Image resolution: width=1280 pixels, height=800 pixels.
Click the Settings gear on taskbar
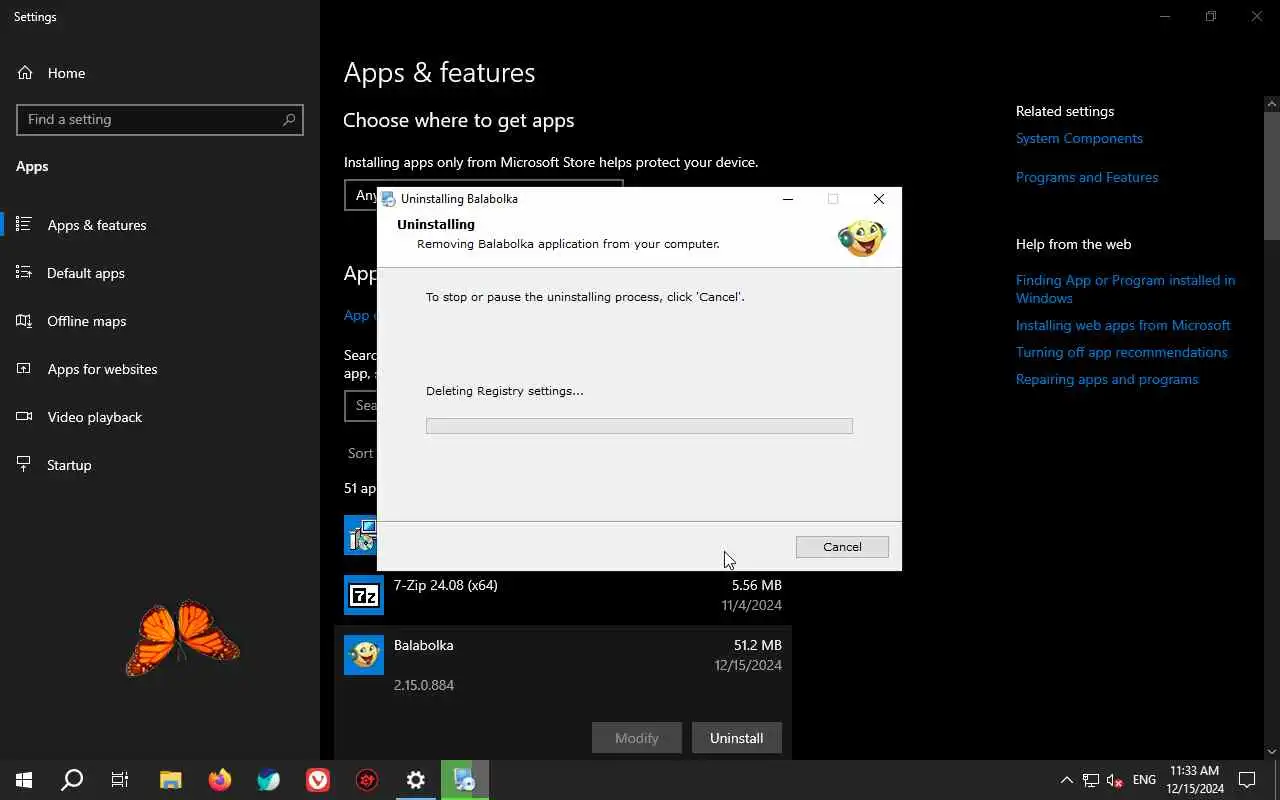pos(416,780)
